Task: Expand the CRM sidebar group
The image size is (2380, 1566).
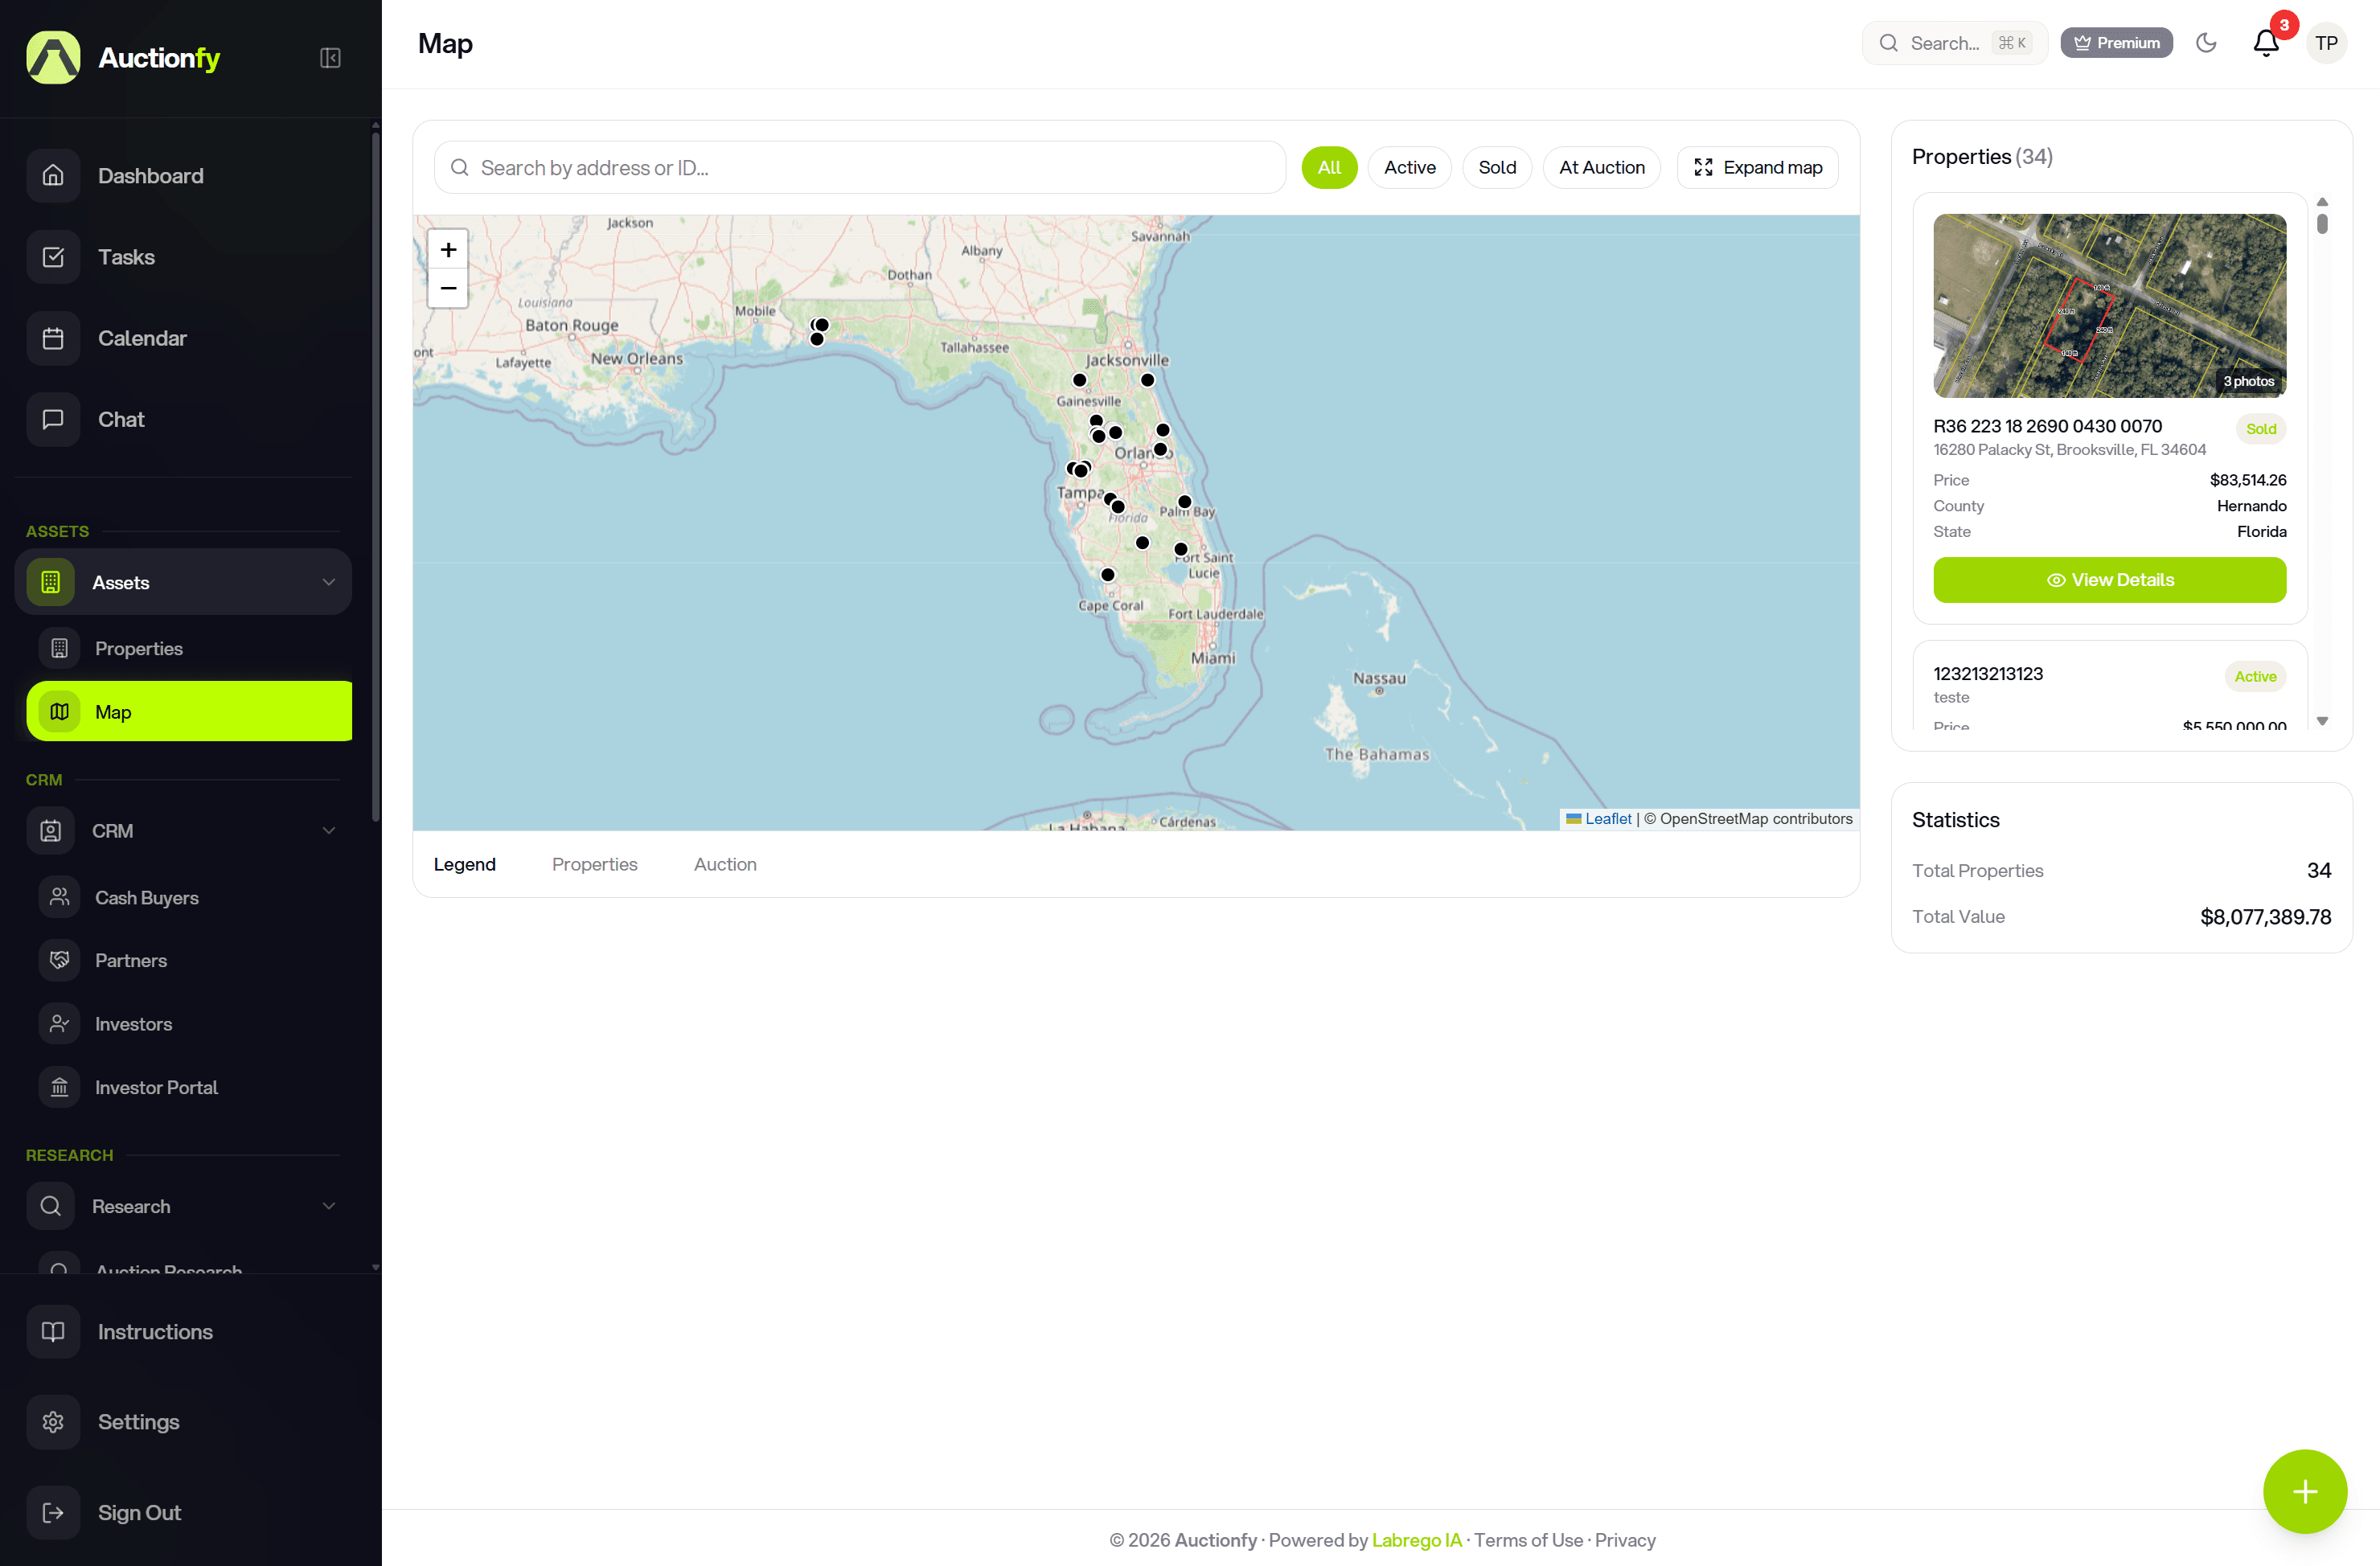Action: coord(328,830)
